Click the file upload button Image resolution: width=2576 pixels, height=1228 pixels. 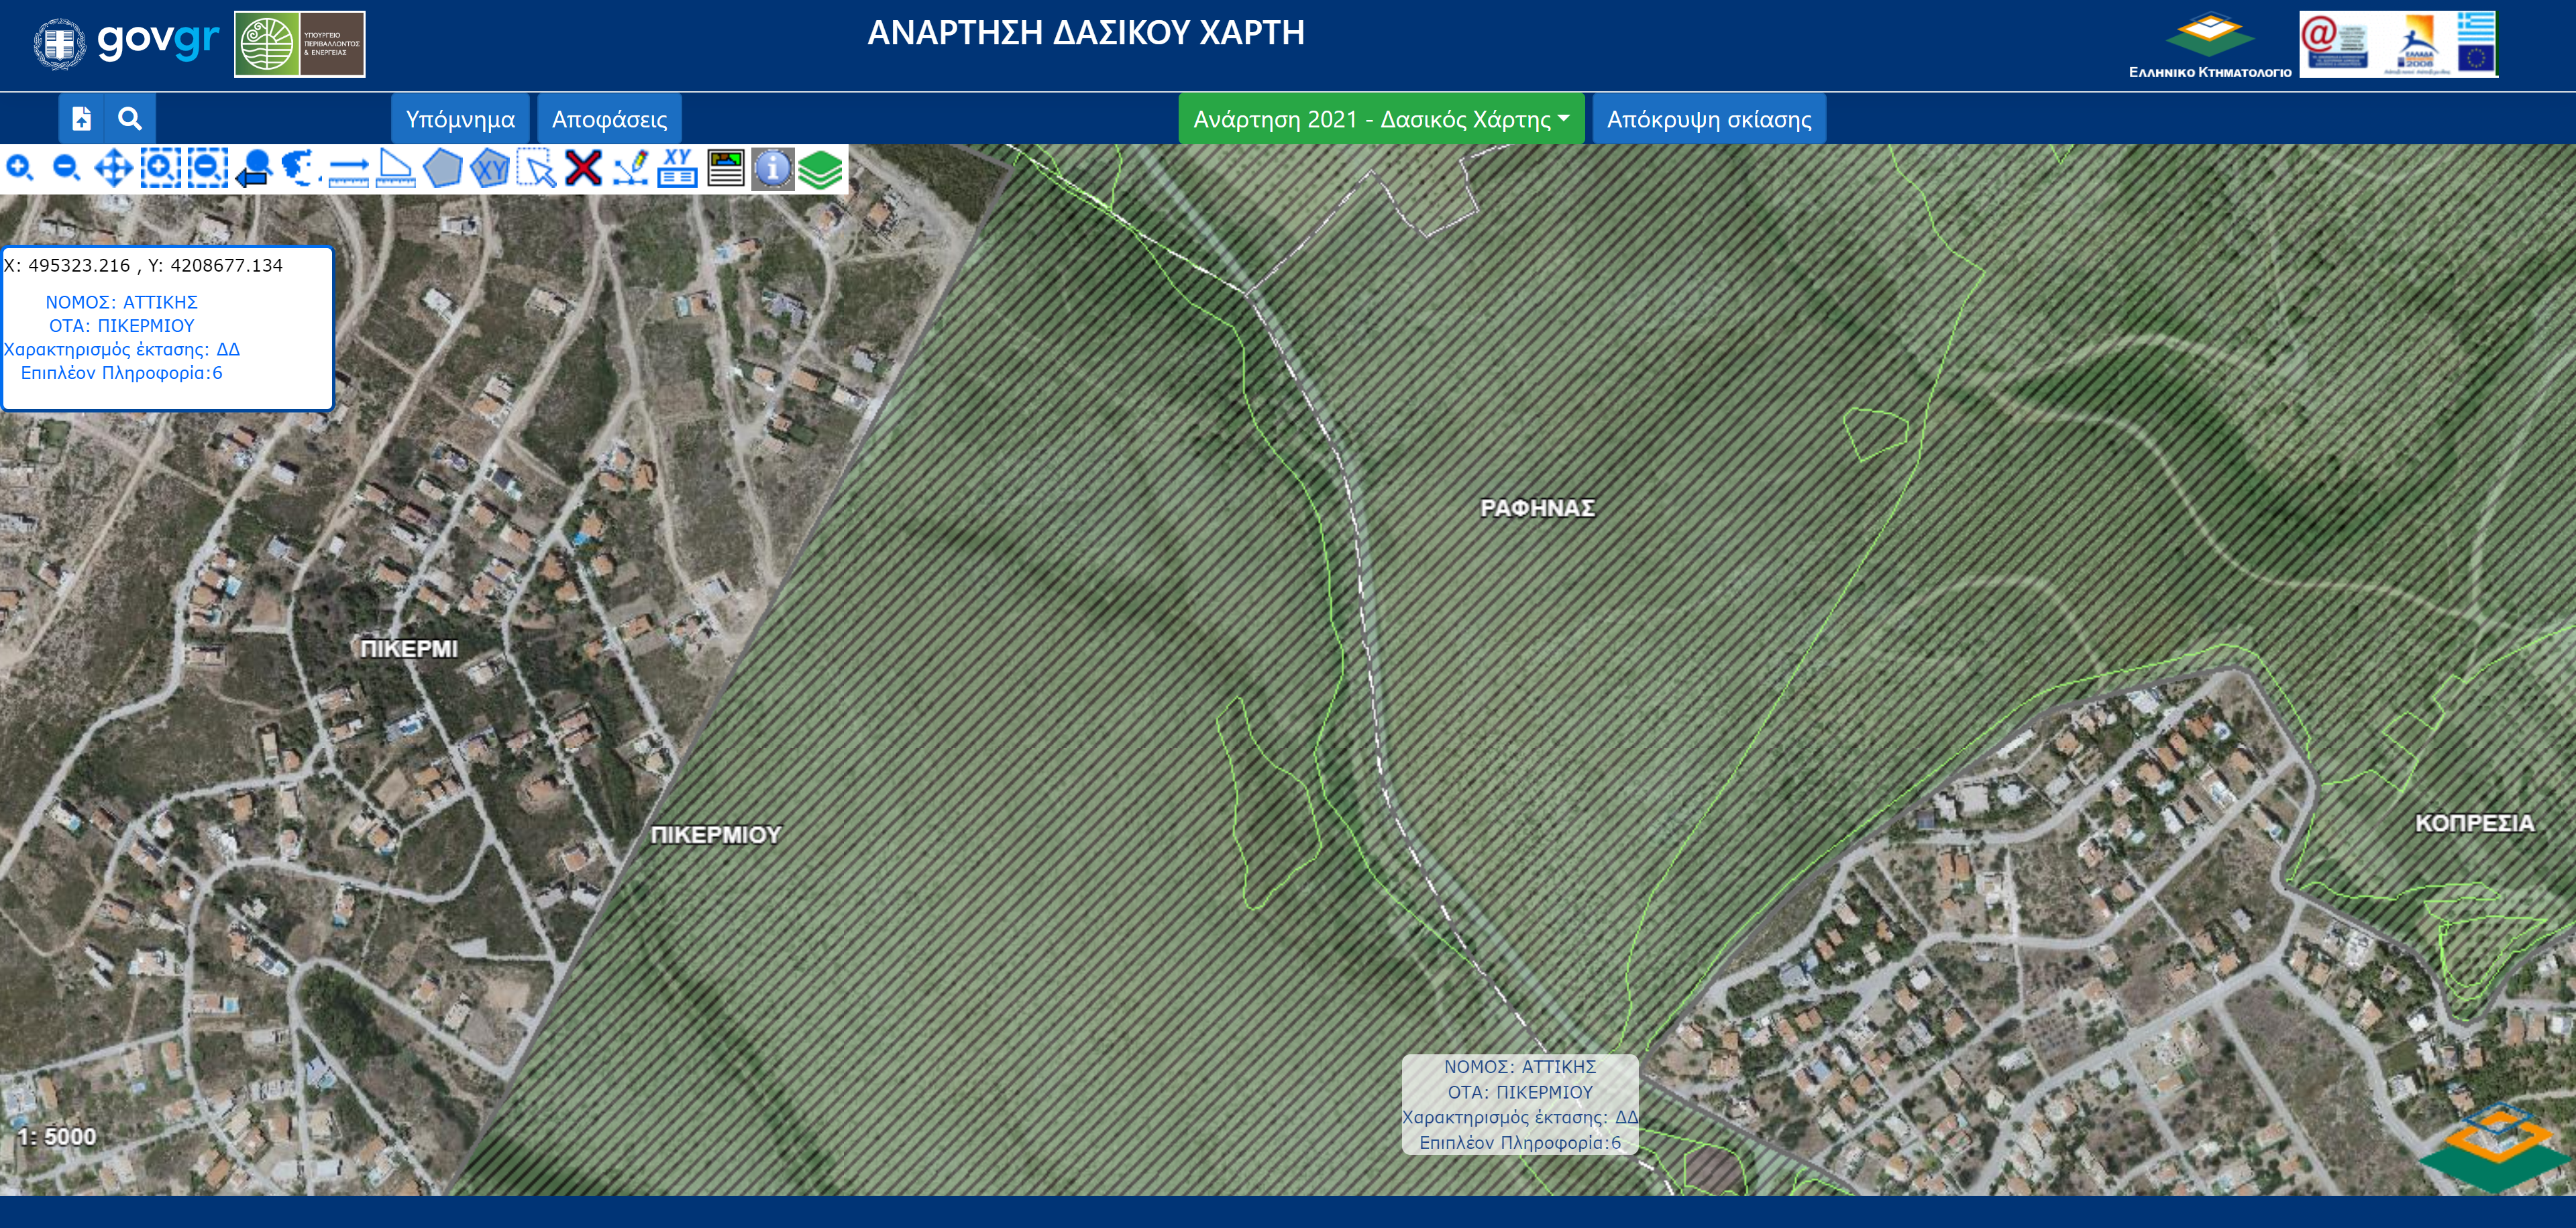tap(82, 119)
